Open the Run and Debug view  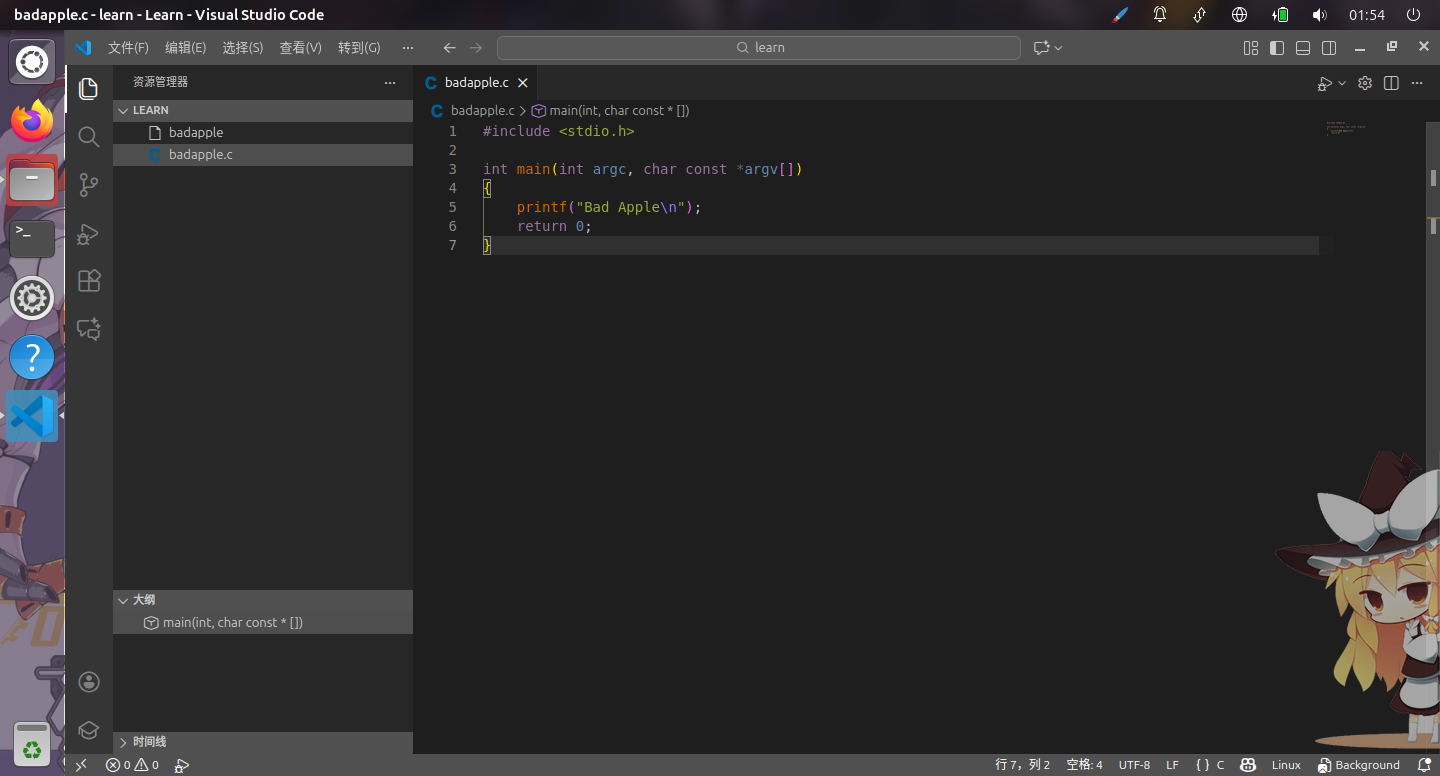88,233
